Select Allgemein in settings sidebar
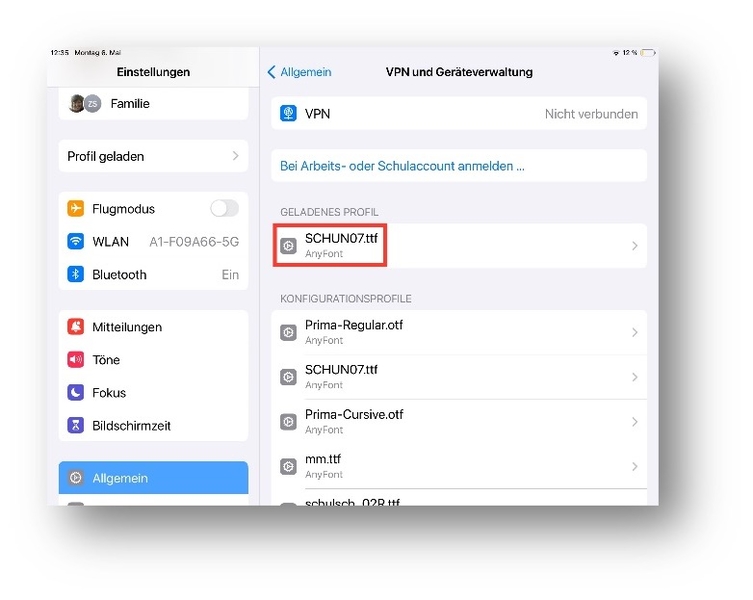The width and height of the screenshot is (753, 600). (x=153, y=478)
